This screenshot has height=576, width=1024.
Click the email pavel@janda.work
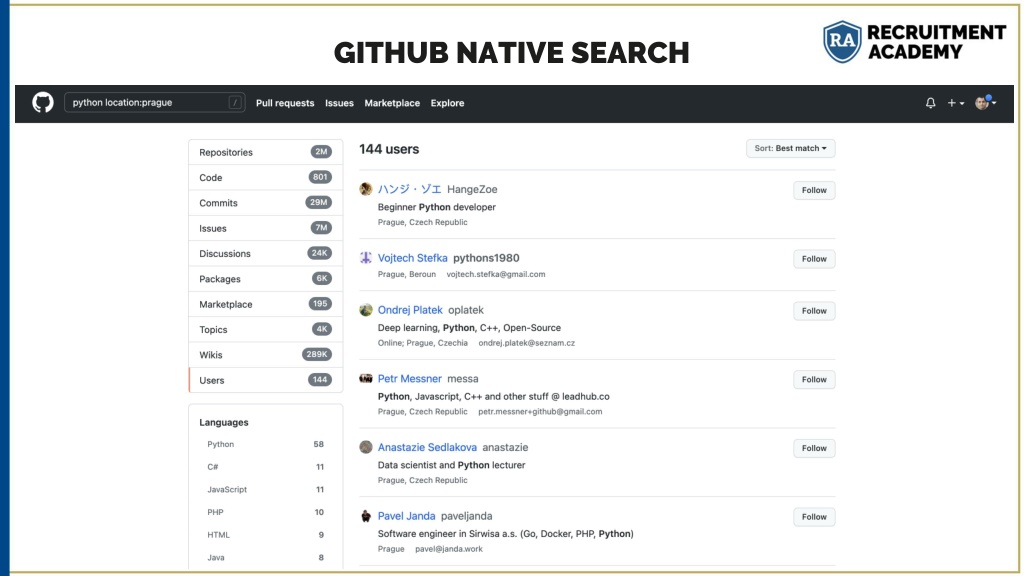click(x=449, y=549)
